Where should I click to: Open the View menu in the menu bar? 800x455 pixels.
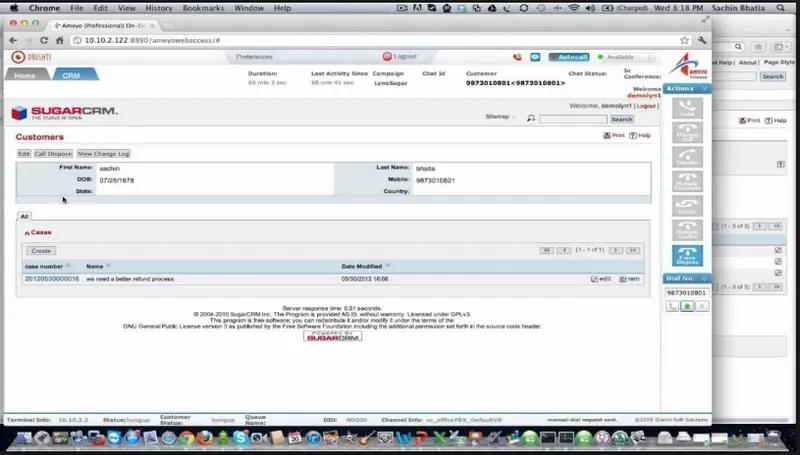click(127, 8)
